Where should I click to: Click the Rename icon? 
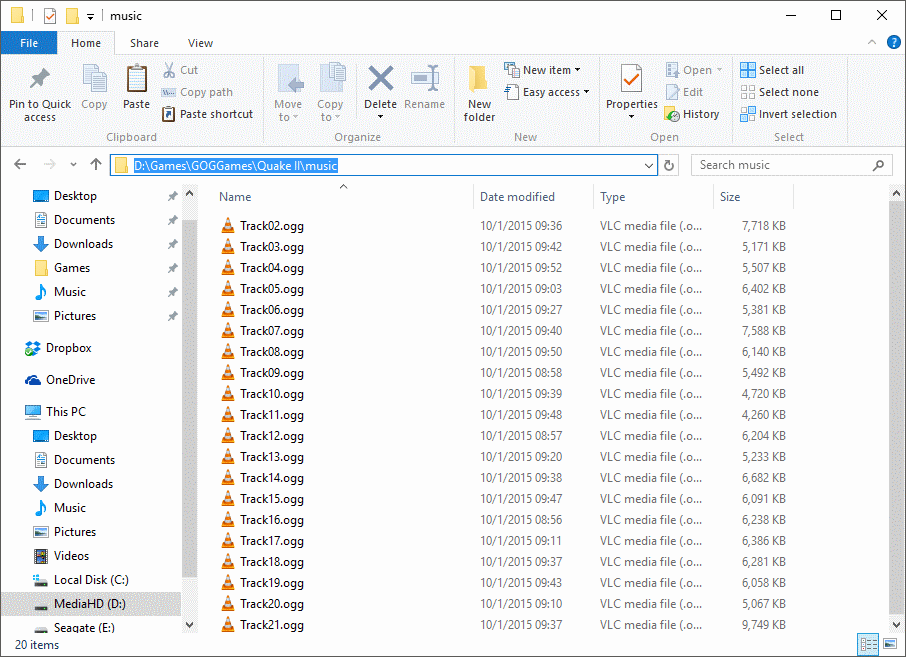[425, 78]
